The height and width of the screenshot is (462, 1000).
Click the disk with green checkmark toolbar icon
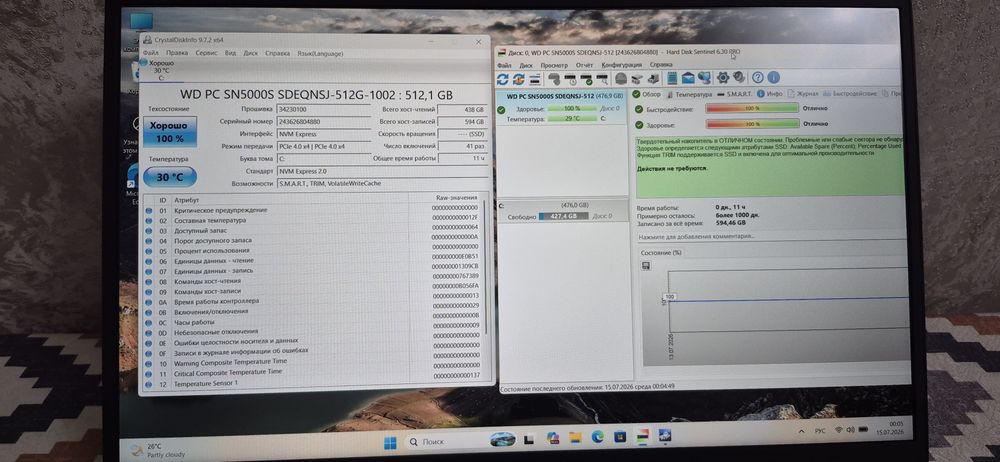pos(586,78)
